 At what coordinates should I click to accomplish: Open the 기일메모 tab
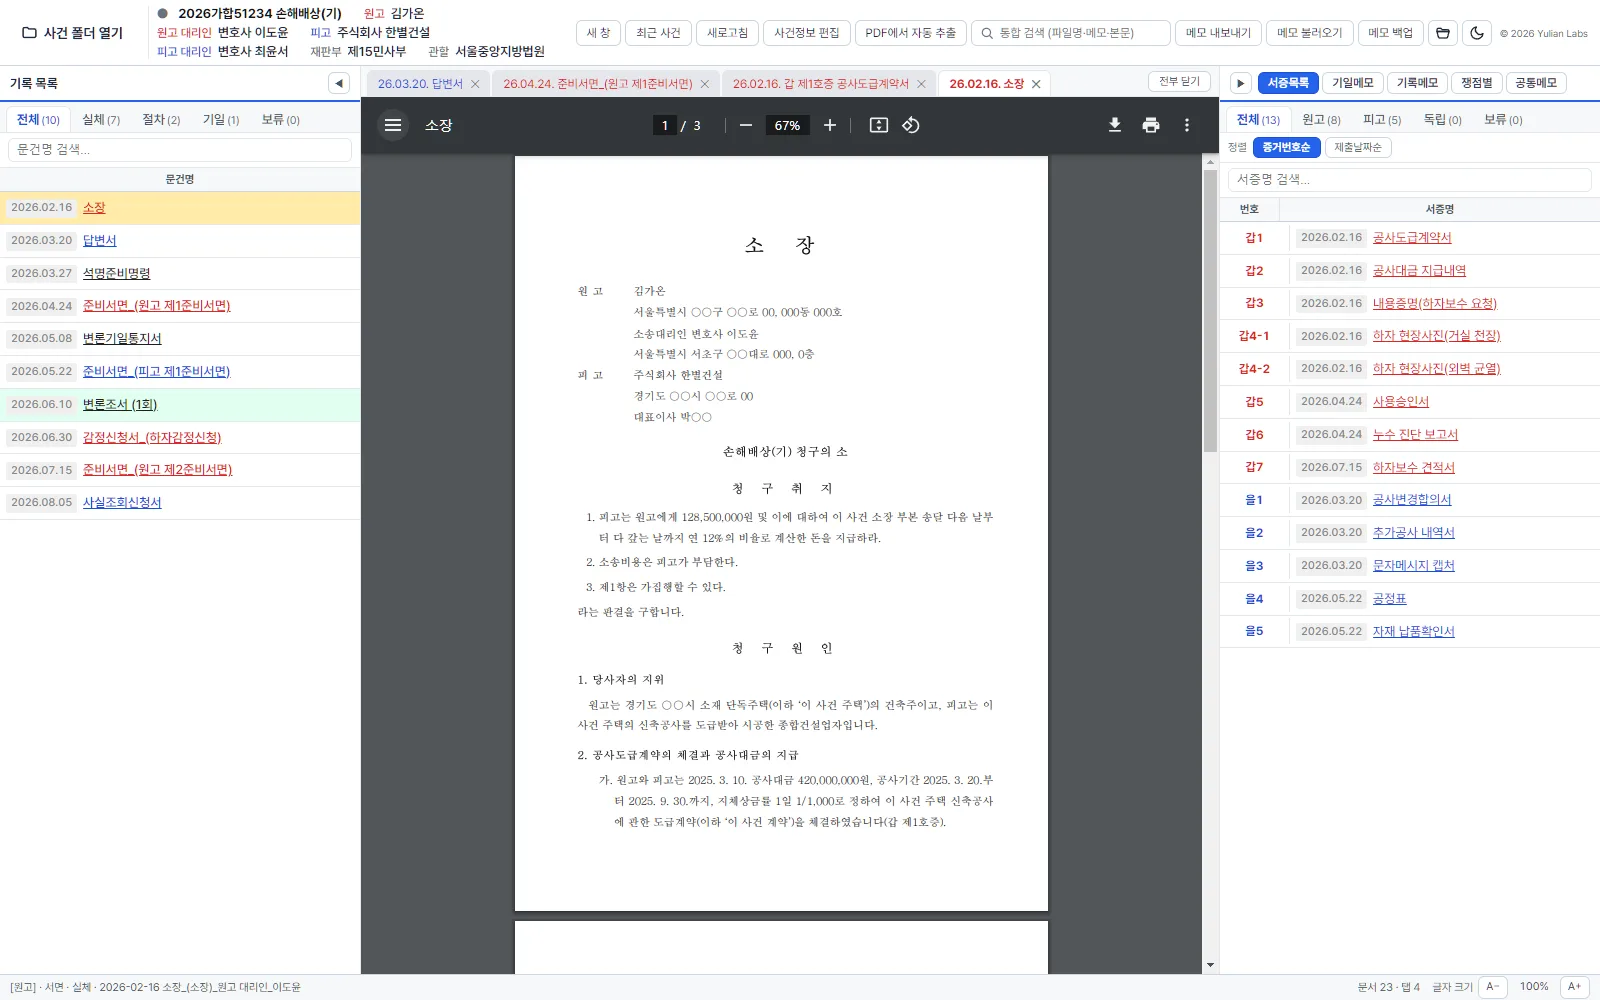click(x=1352, y=83)
